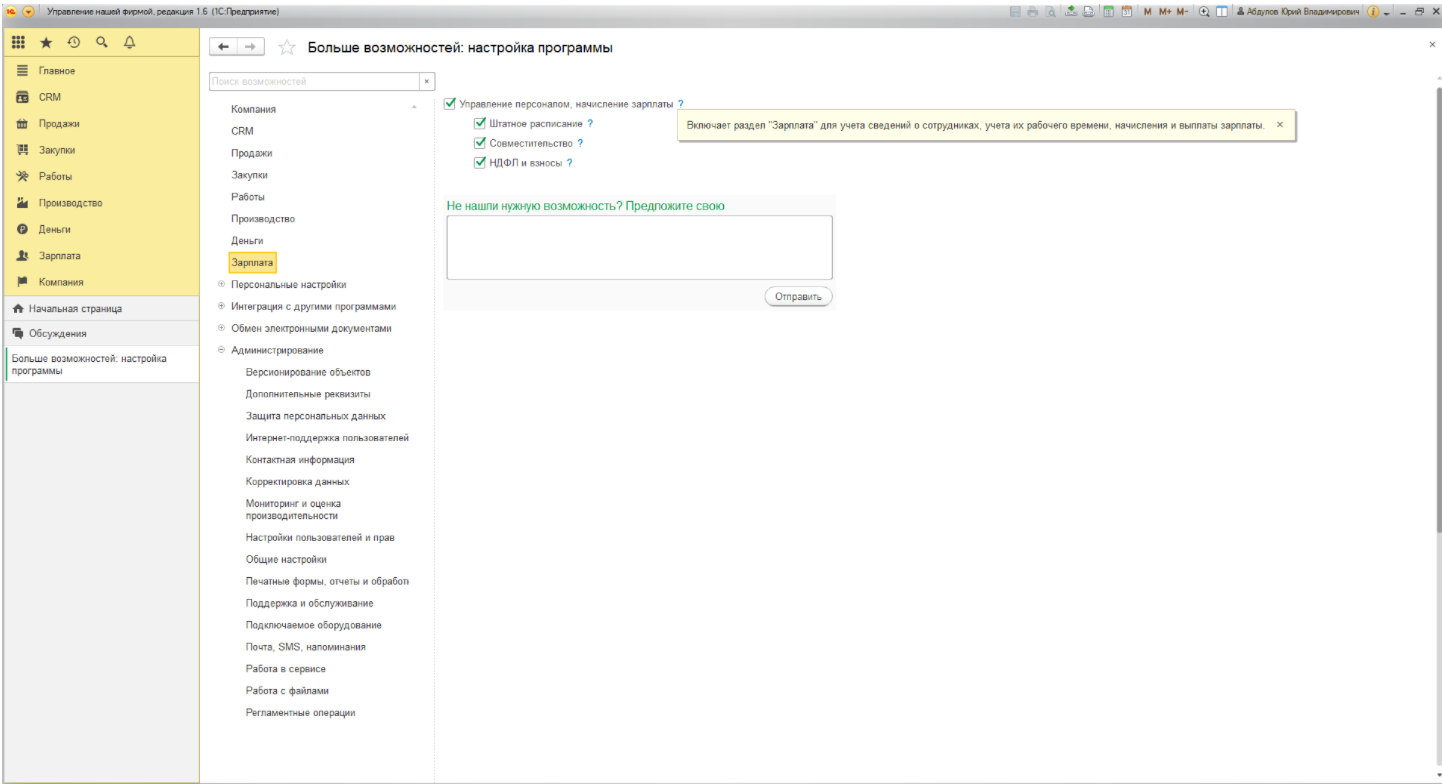
Task: Open Favorites via the star icon
Action: (x=46, y=43)
